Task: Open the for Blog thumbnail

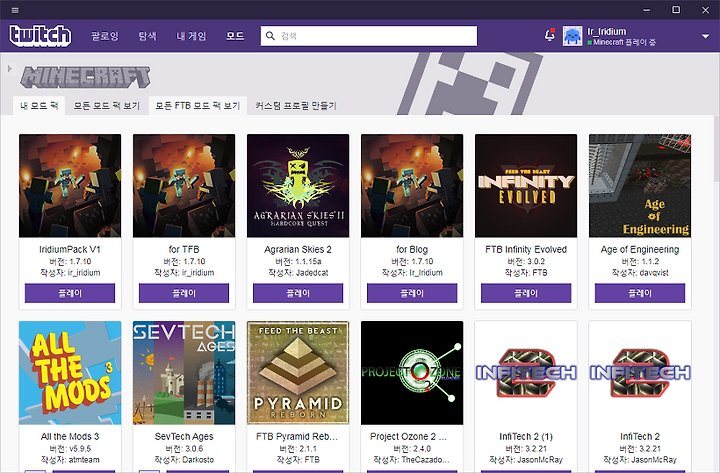Action: pos(412,186)
